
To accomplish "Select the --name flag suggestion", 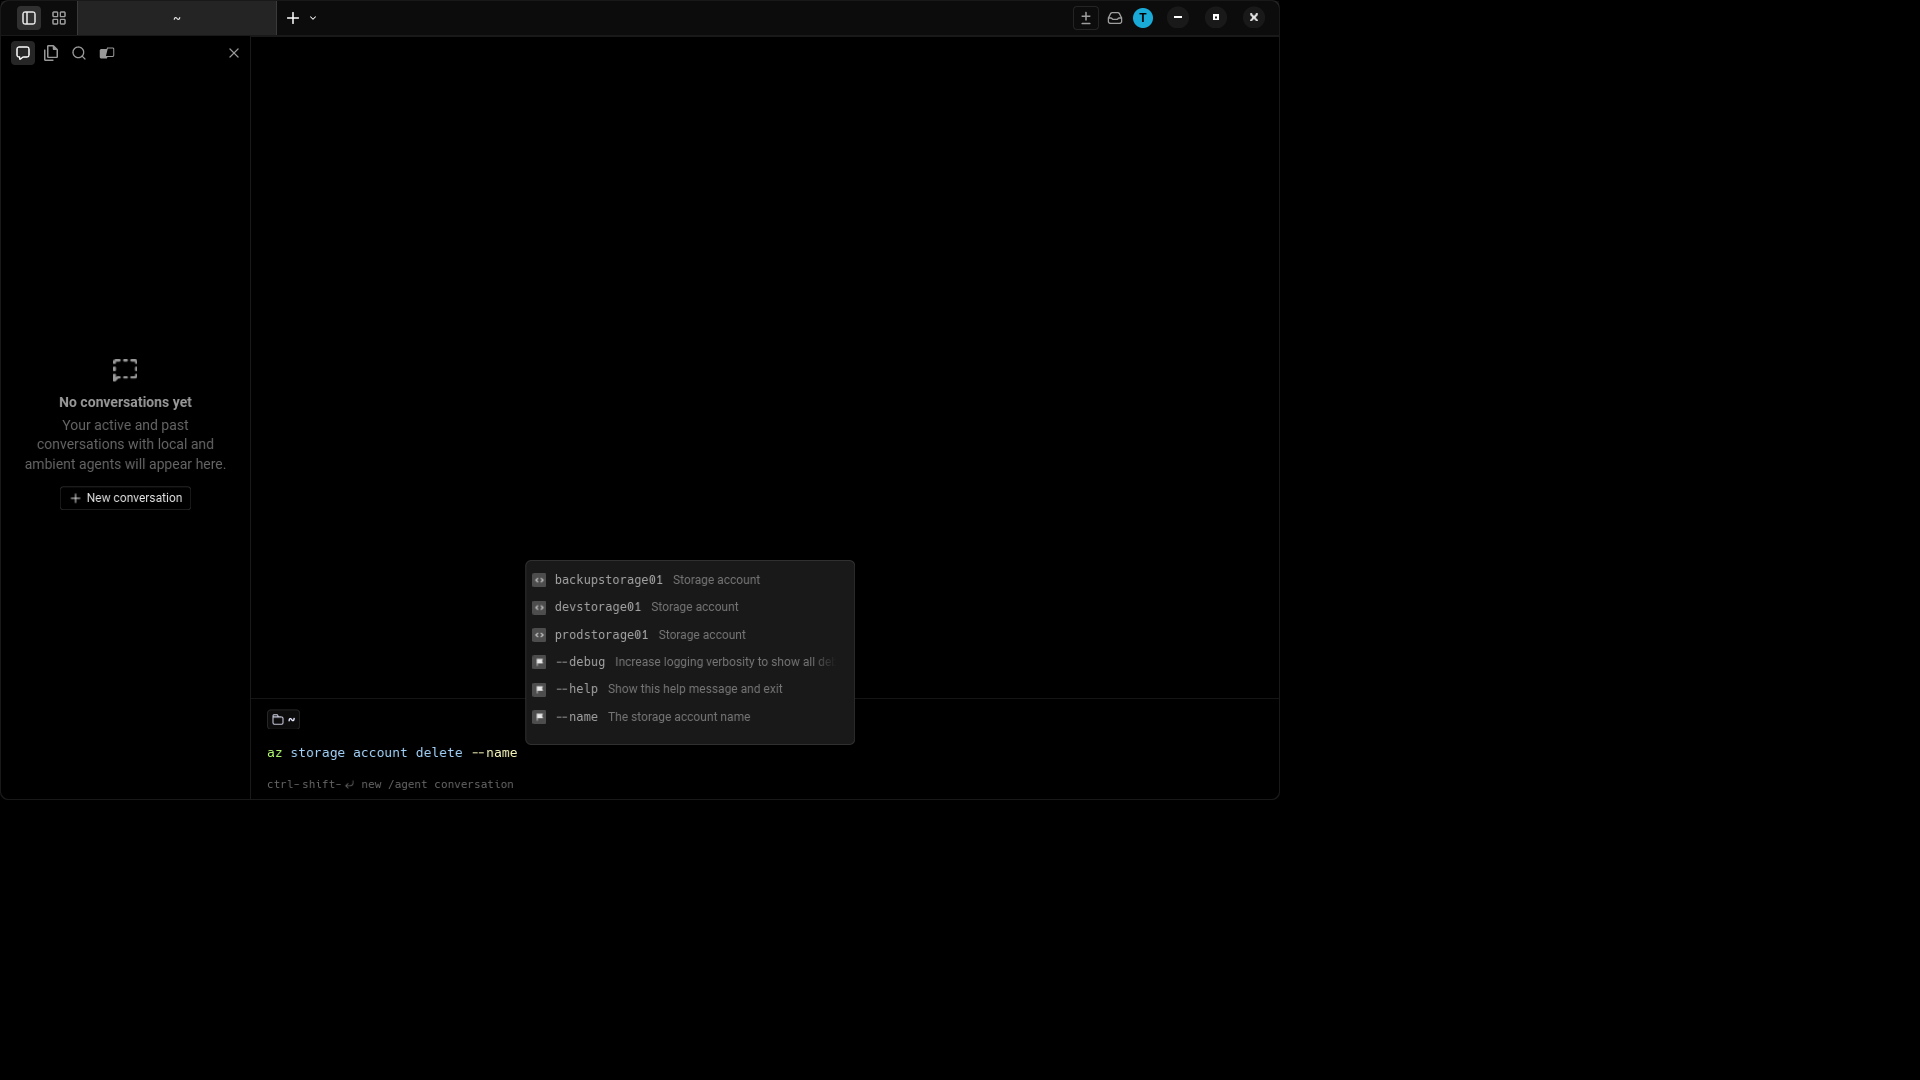I will coord(690,717).
